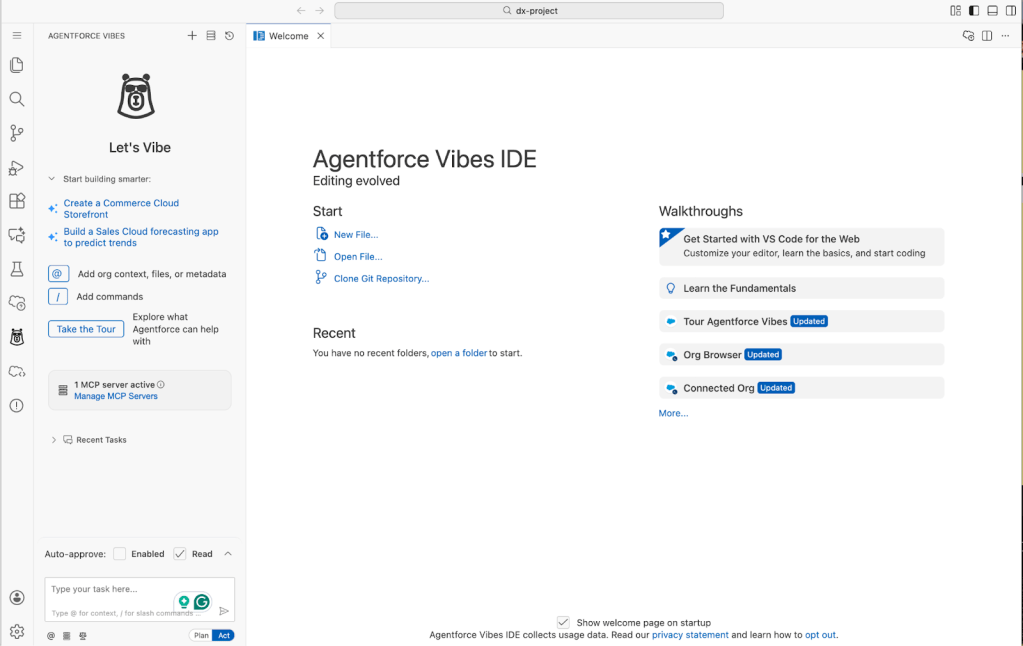
Task: Select the Welcome tab
Action: click(x=288, y=36)
